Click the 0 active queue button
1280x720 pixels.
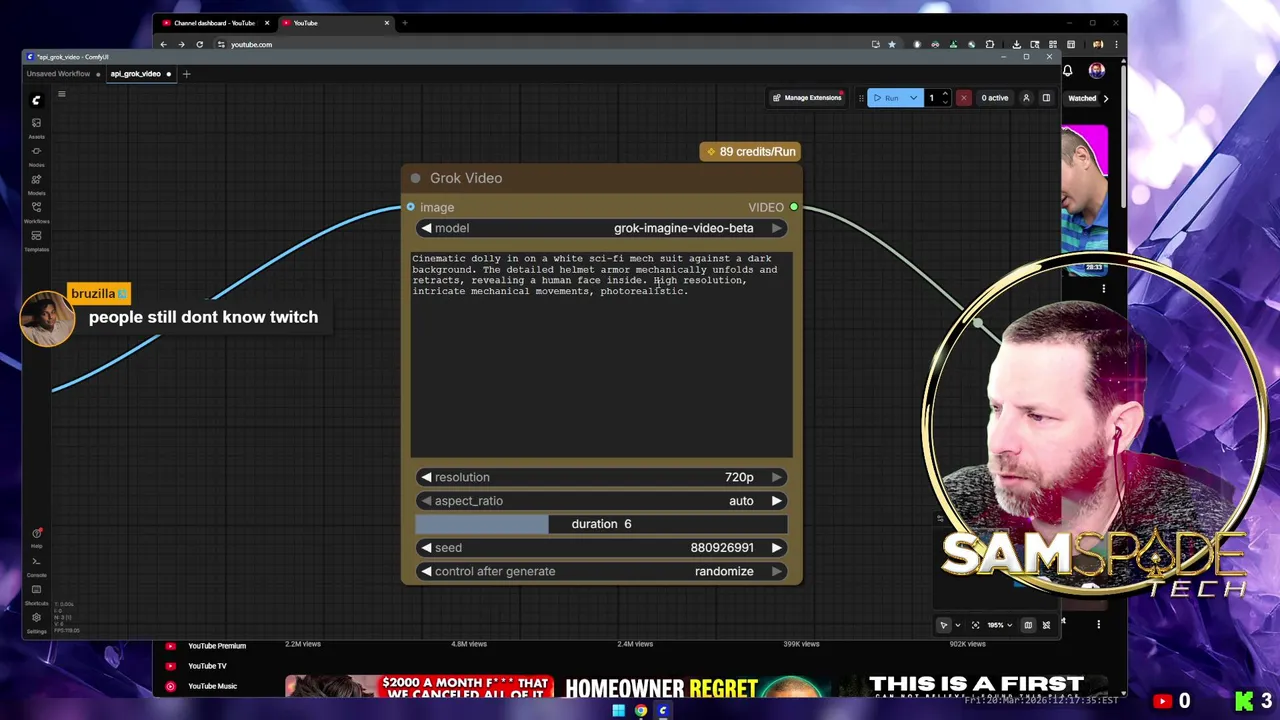click(x=994, y=98)
